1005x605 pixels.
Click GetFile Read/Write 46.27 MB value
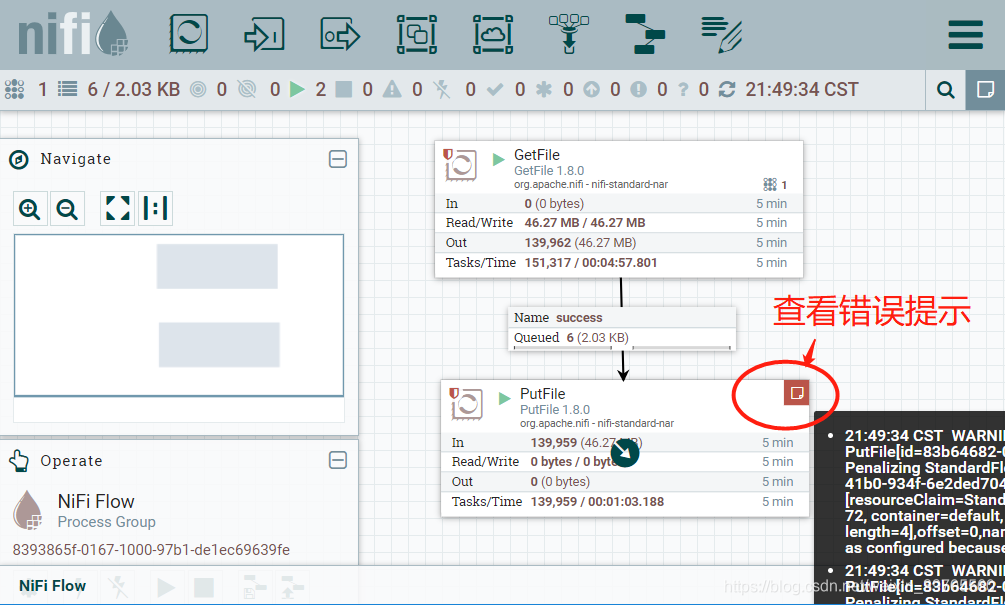point(585,223)
